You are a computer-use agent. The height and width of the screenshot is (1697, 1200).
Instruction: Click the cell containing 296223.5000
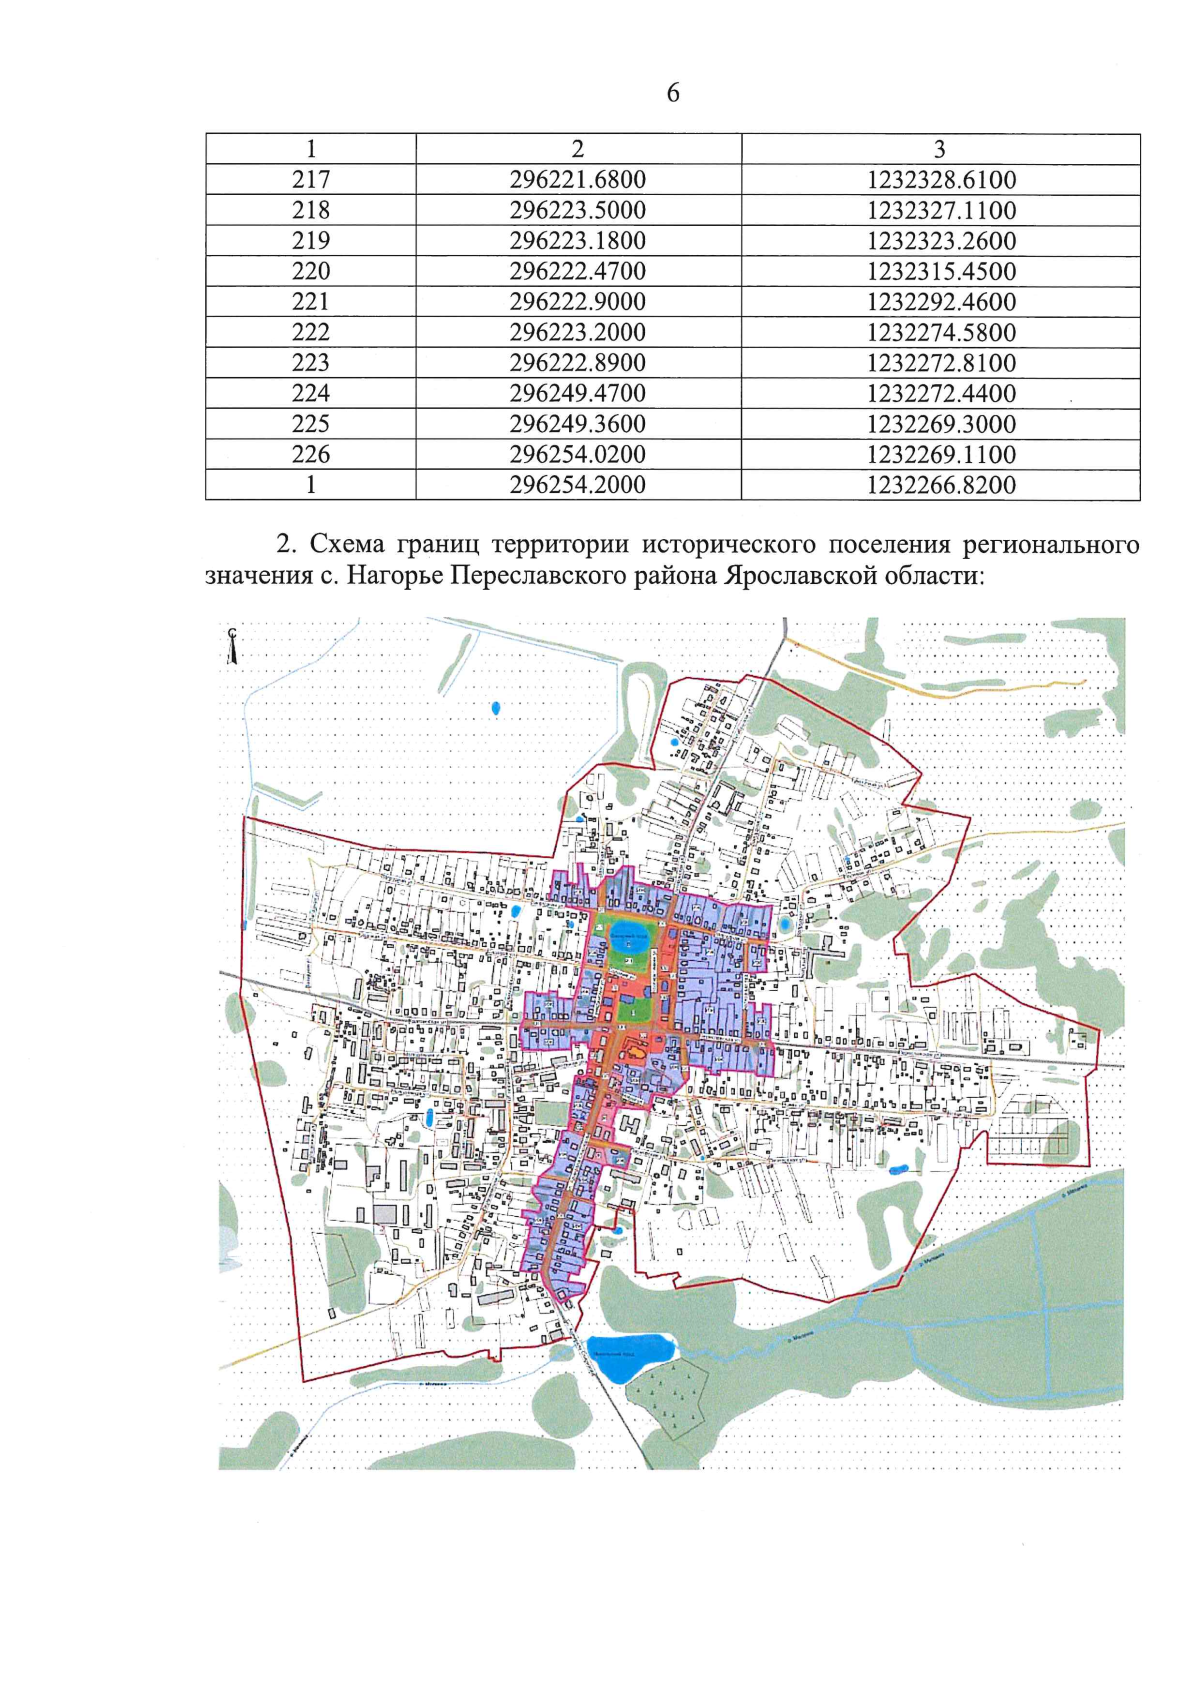tap(578, 211)
